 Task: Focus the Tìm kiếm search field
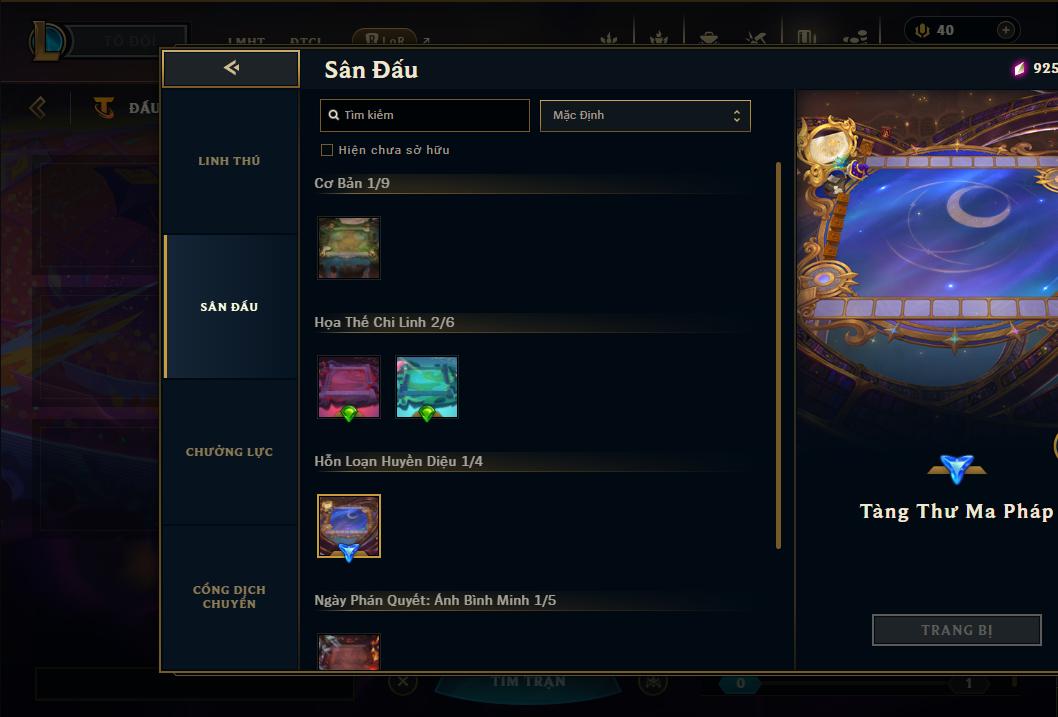pos(424,115)
